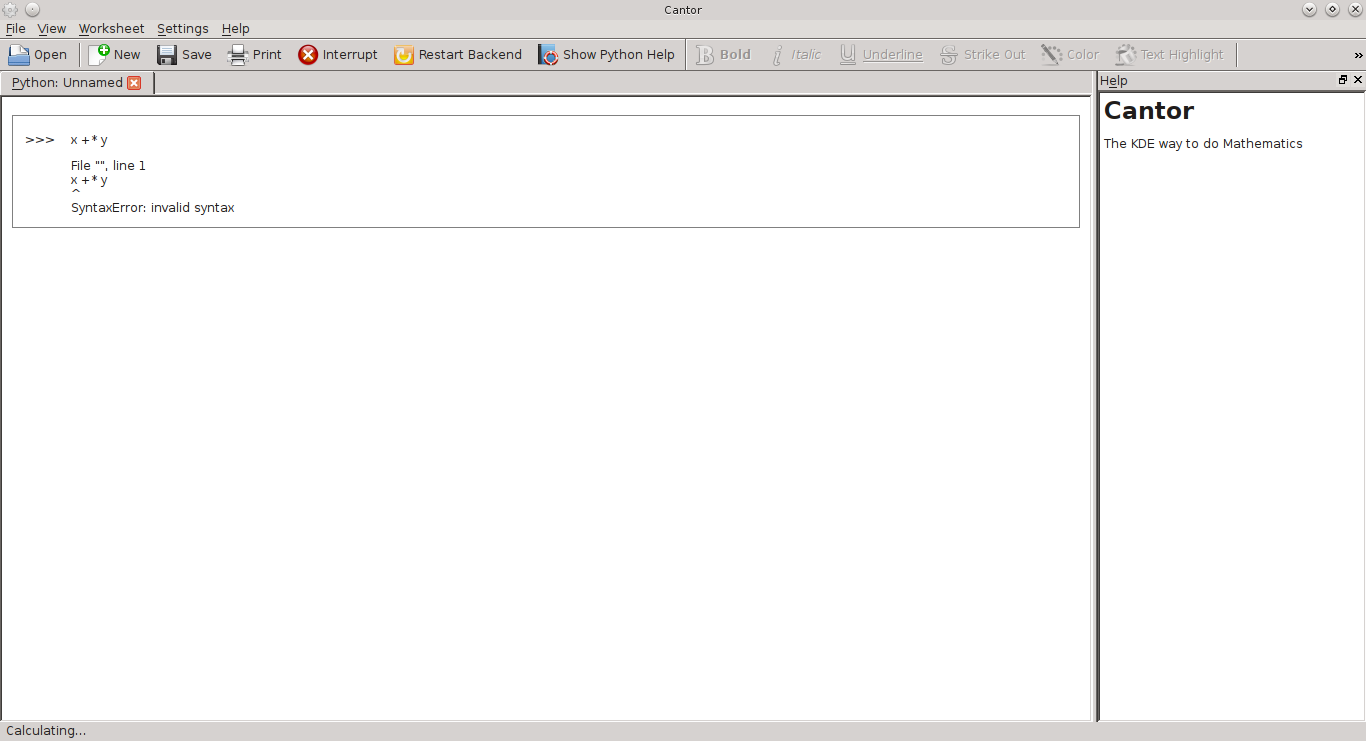Apply Bold formatting icon
The image size is (1366, 741).
pyautogui.click(x=705, y=55)
